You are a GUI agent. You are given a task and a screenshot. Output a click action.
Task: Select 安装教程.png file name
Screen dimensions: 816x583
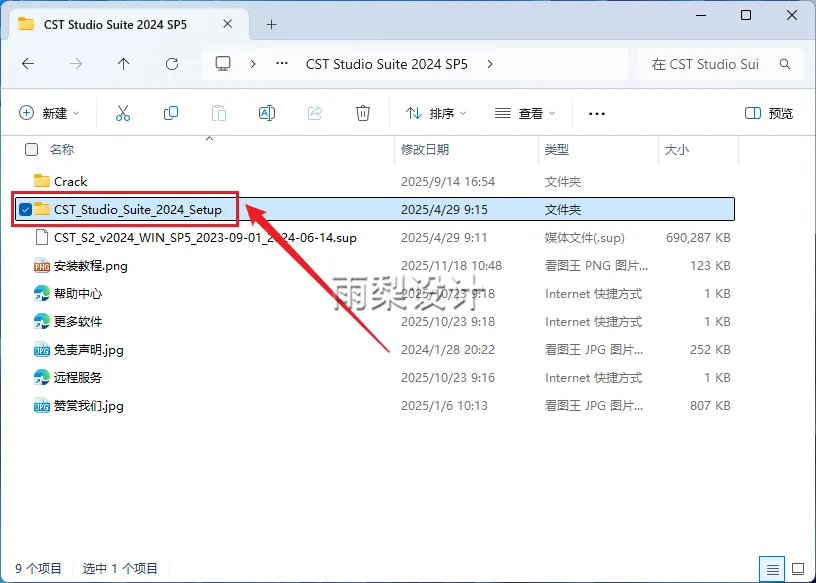[x=91, y=266]
